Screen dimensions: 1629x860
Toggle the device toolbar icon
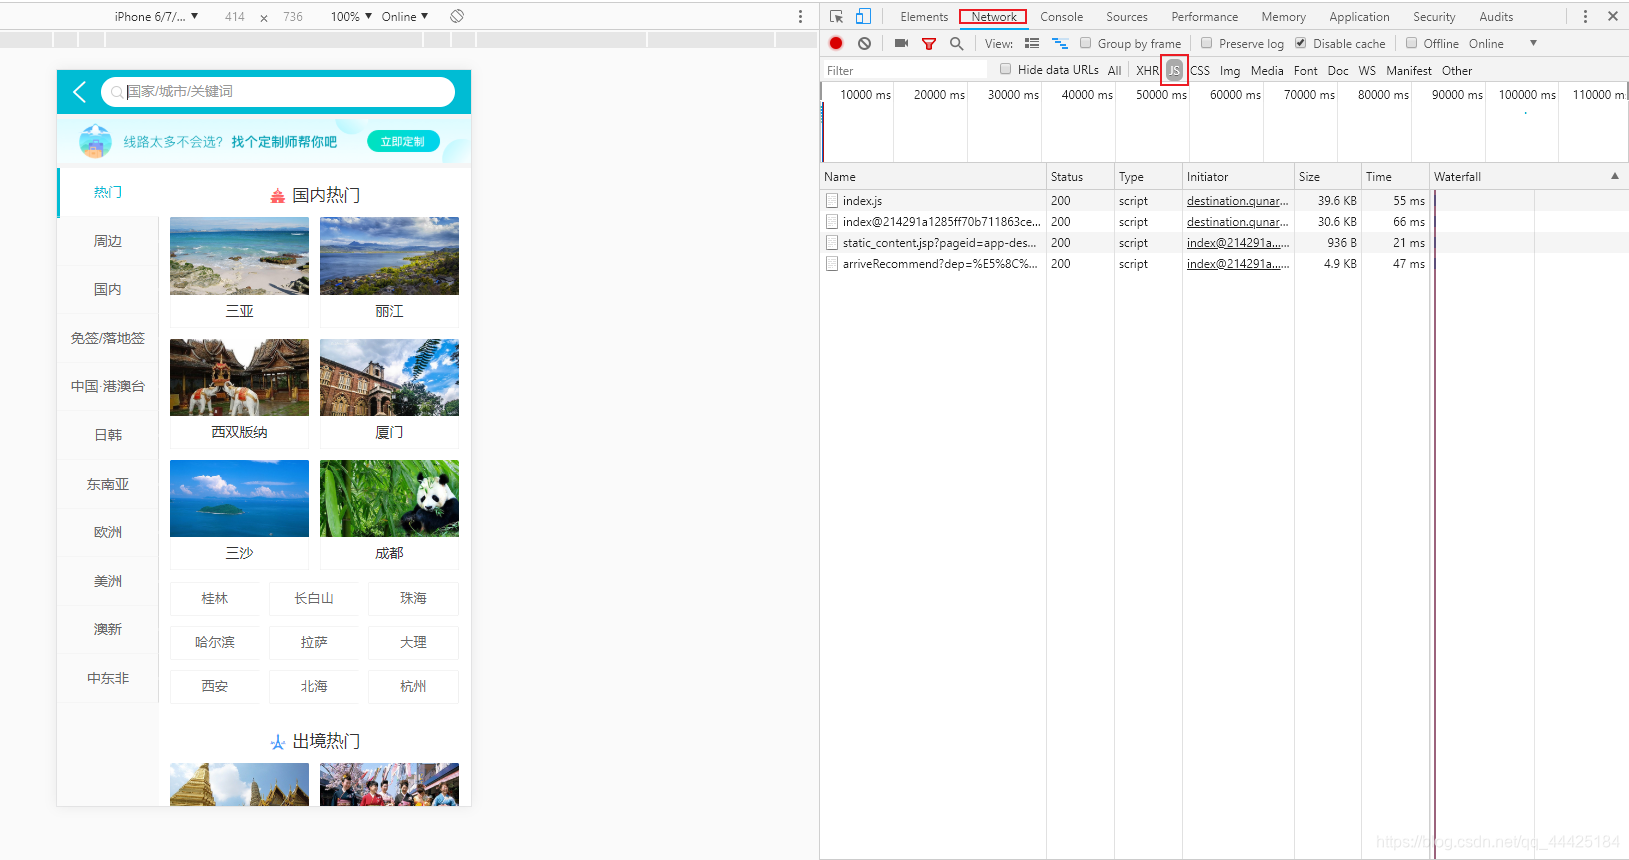(863, 16)
